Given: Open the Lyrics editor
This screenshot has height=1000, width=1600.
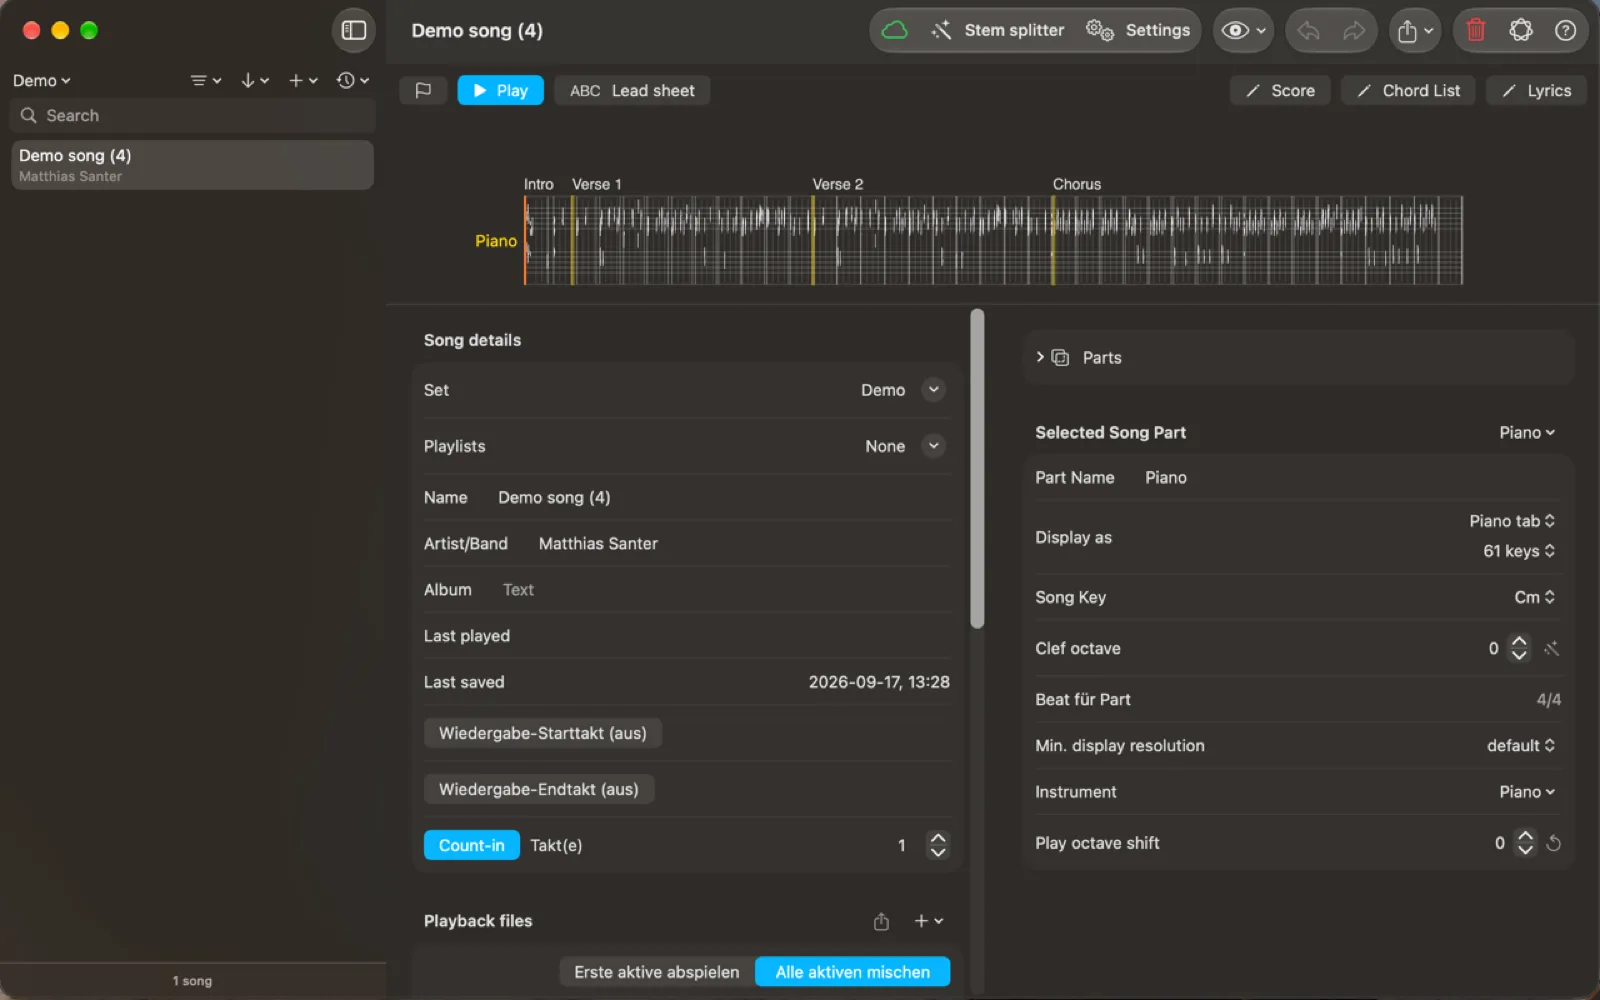Looking at the screenshot, I should pyautogui.click(x=1536, y=90).
